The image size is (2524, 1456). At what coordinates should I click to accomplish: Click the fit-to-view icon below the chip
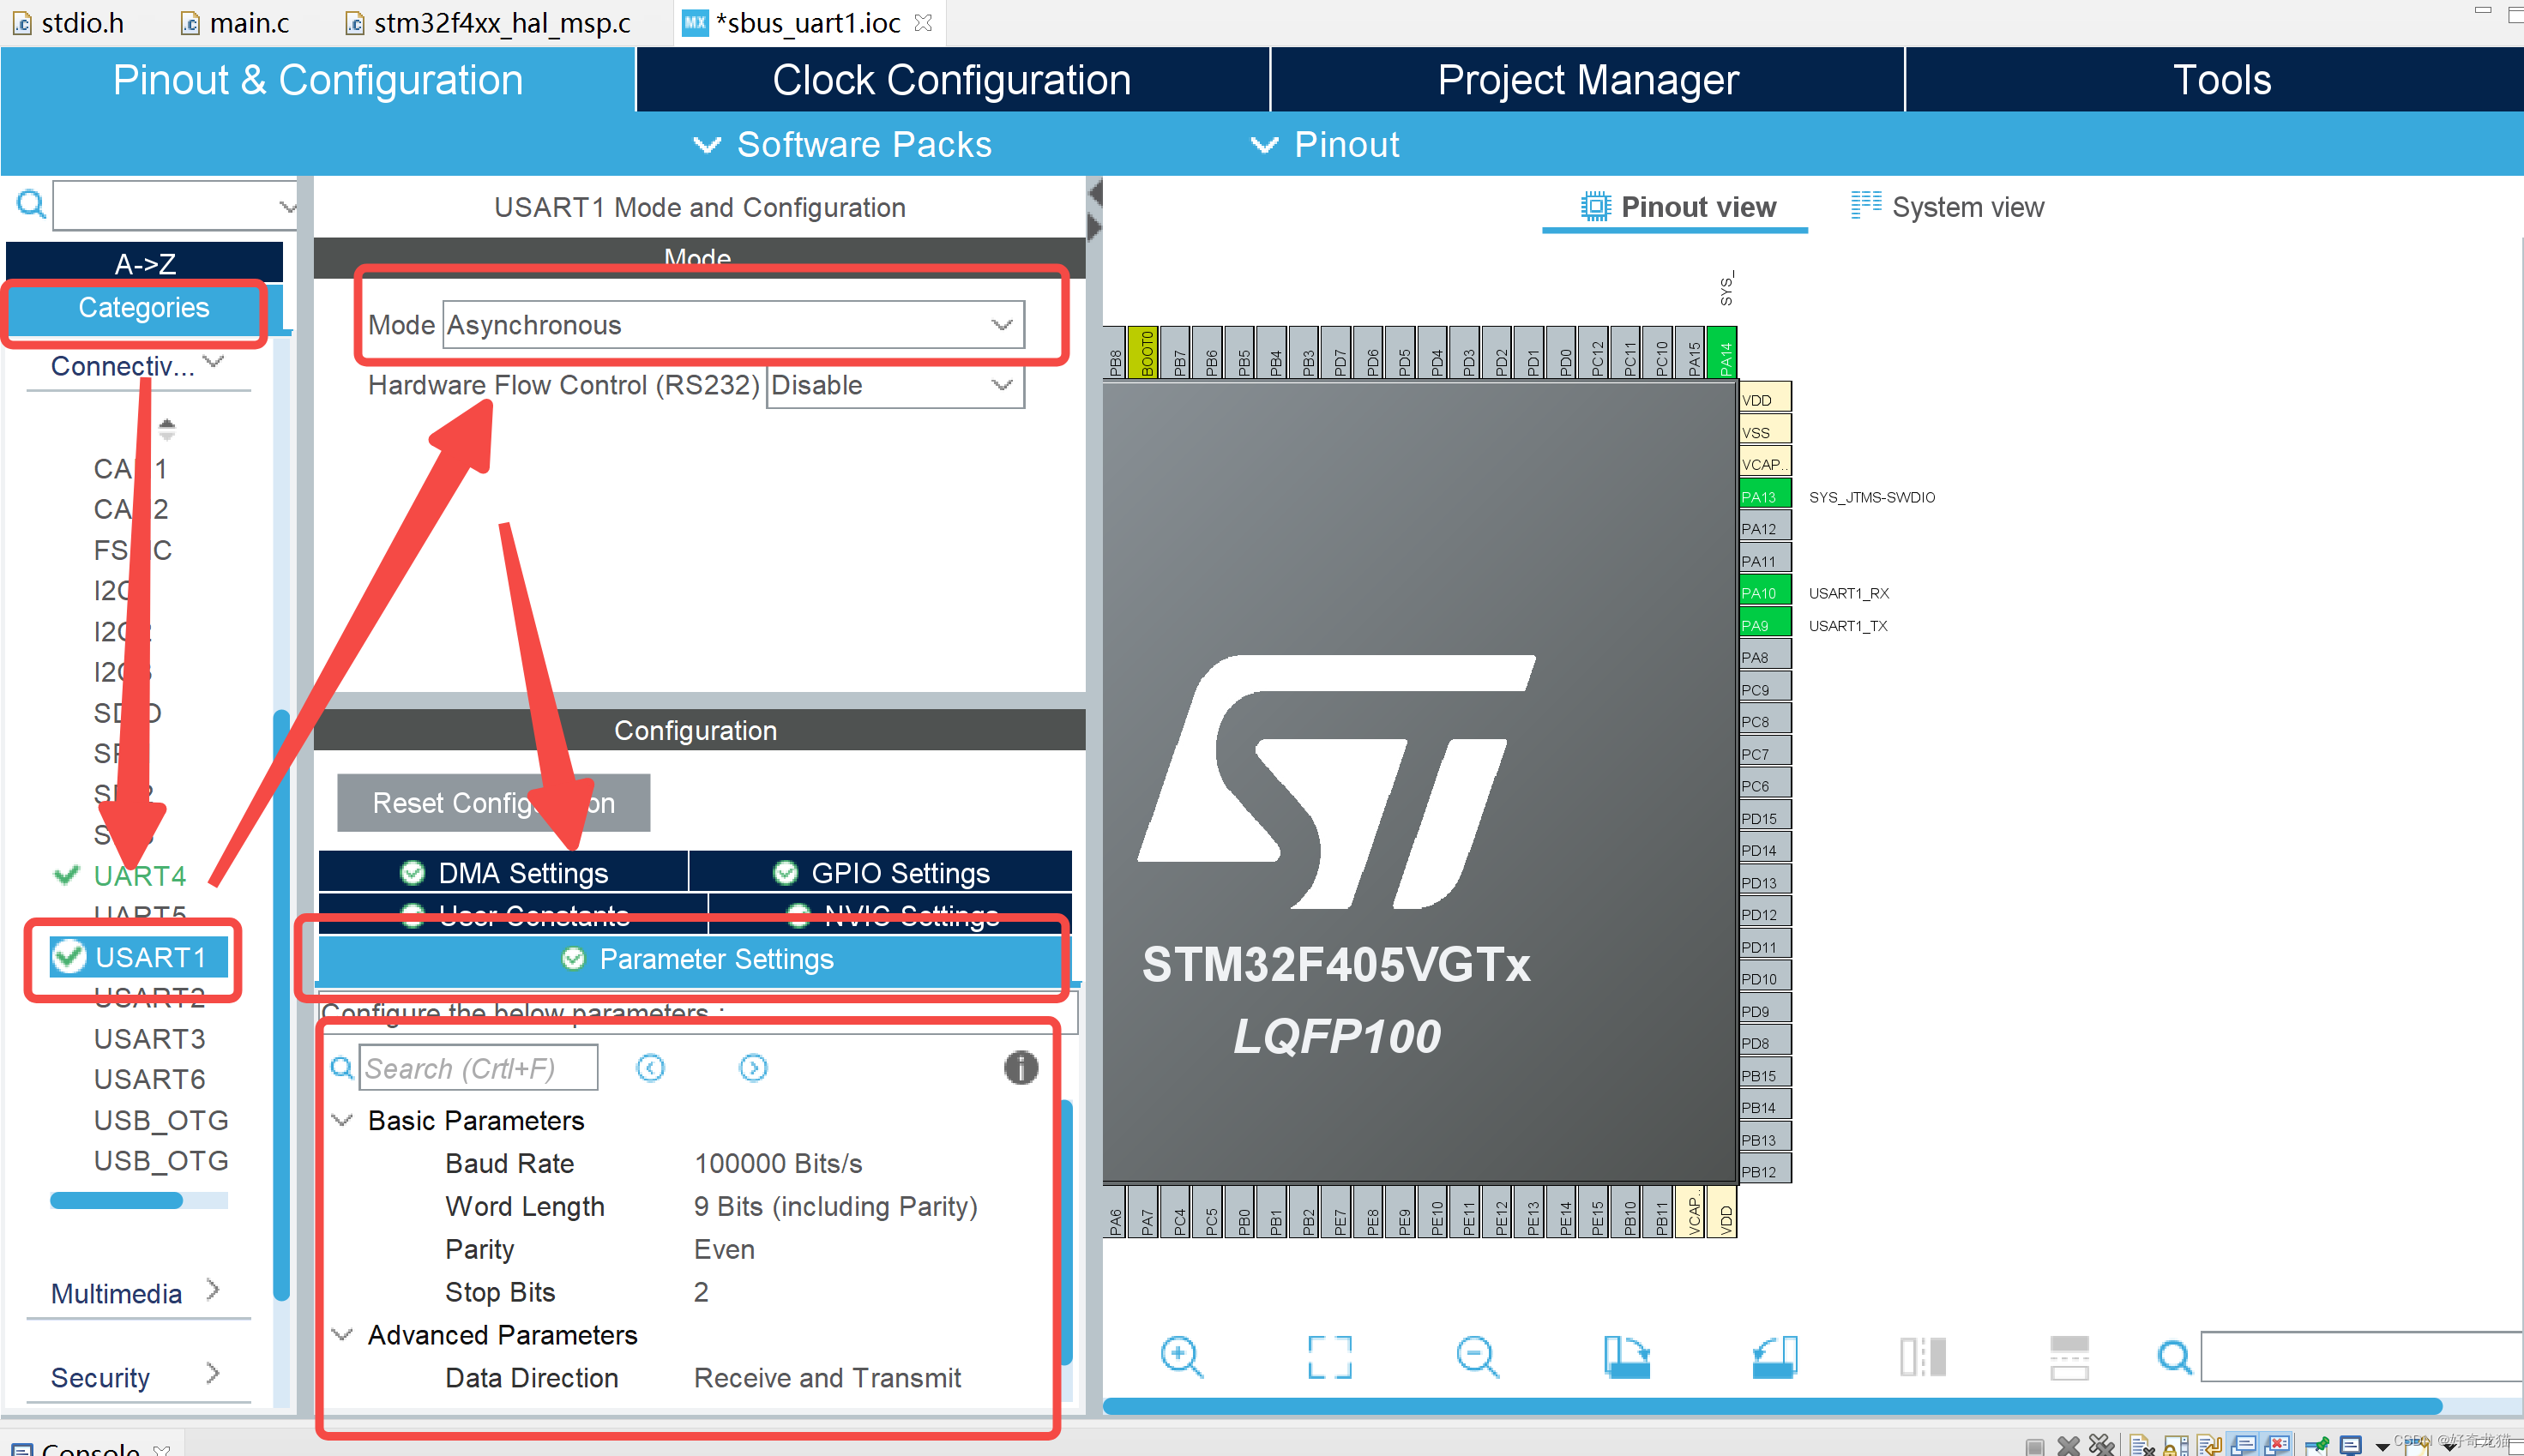(x=1329, y=1357)
